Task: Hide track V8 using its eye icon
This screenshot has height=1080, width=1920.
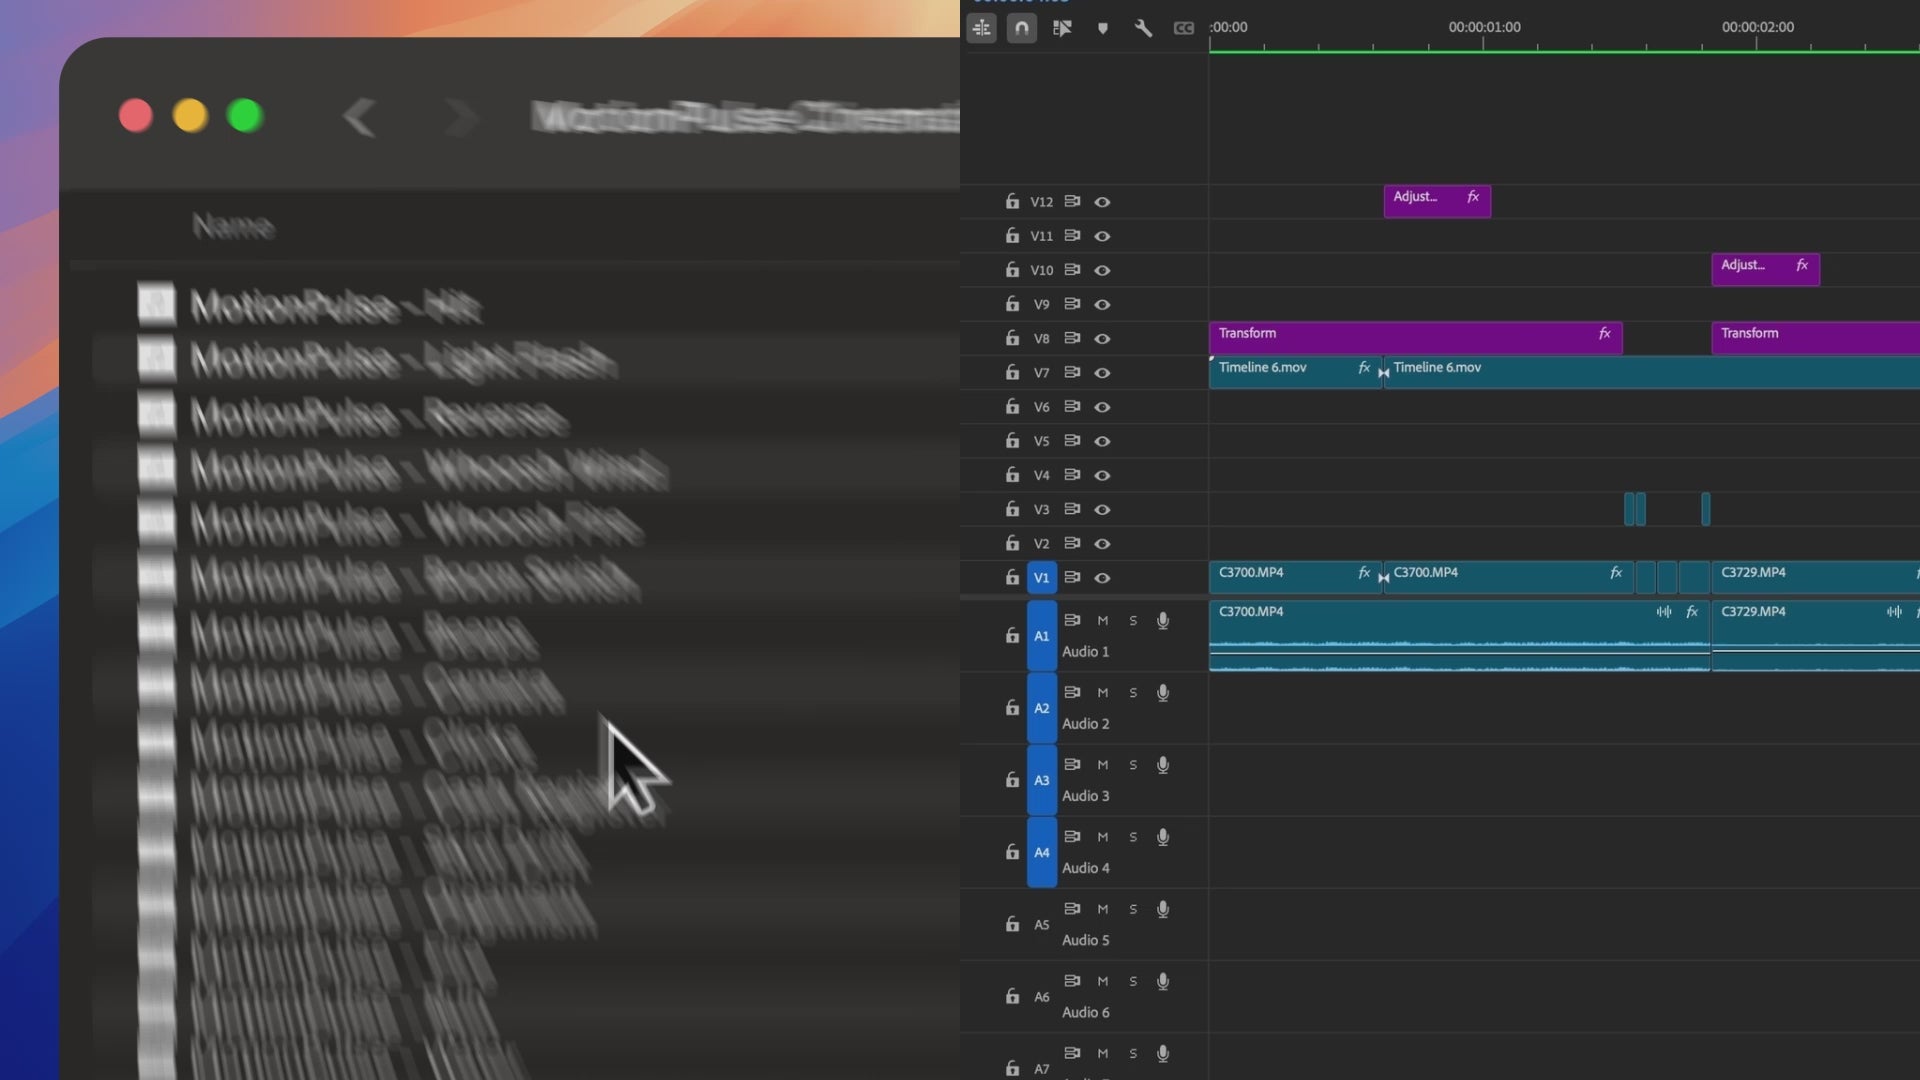Action: pyautogui.click(x=1102, y=339)
